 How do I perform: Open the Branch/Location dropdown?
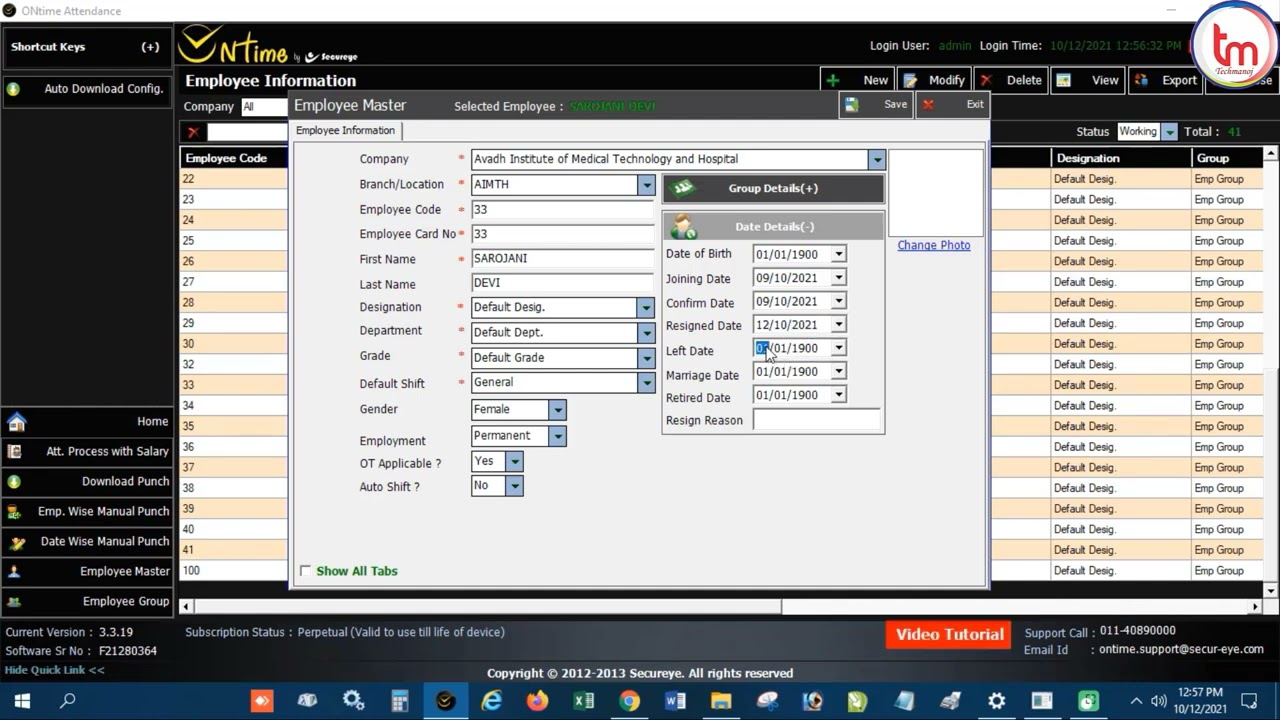click(x=646, y=185)
